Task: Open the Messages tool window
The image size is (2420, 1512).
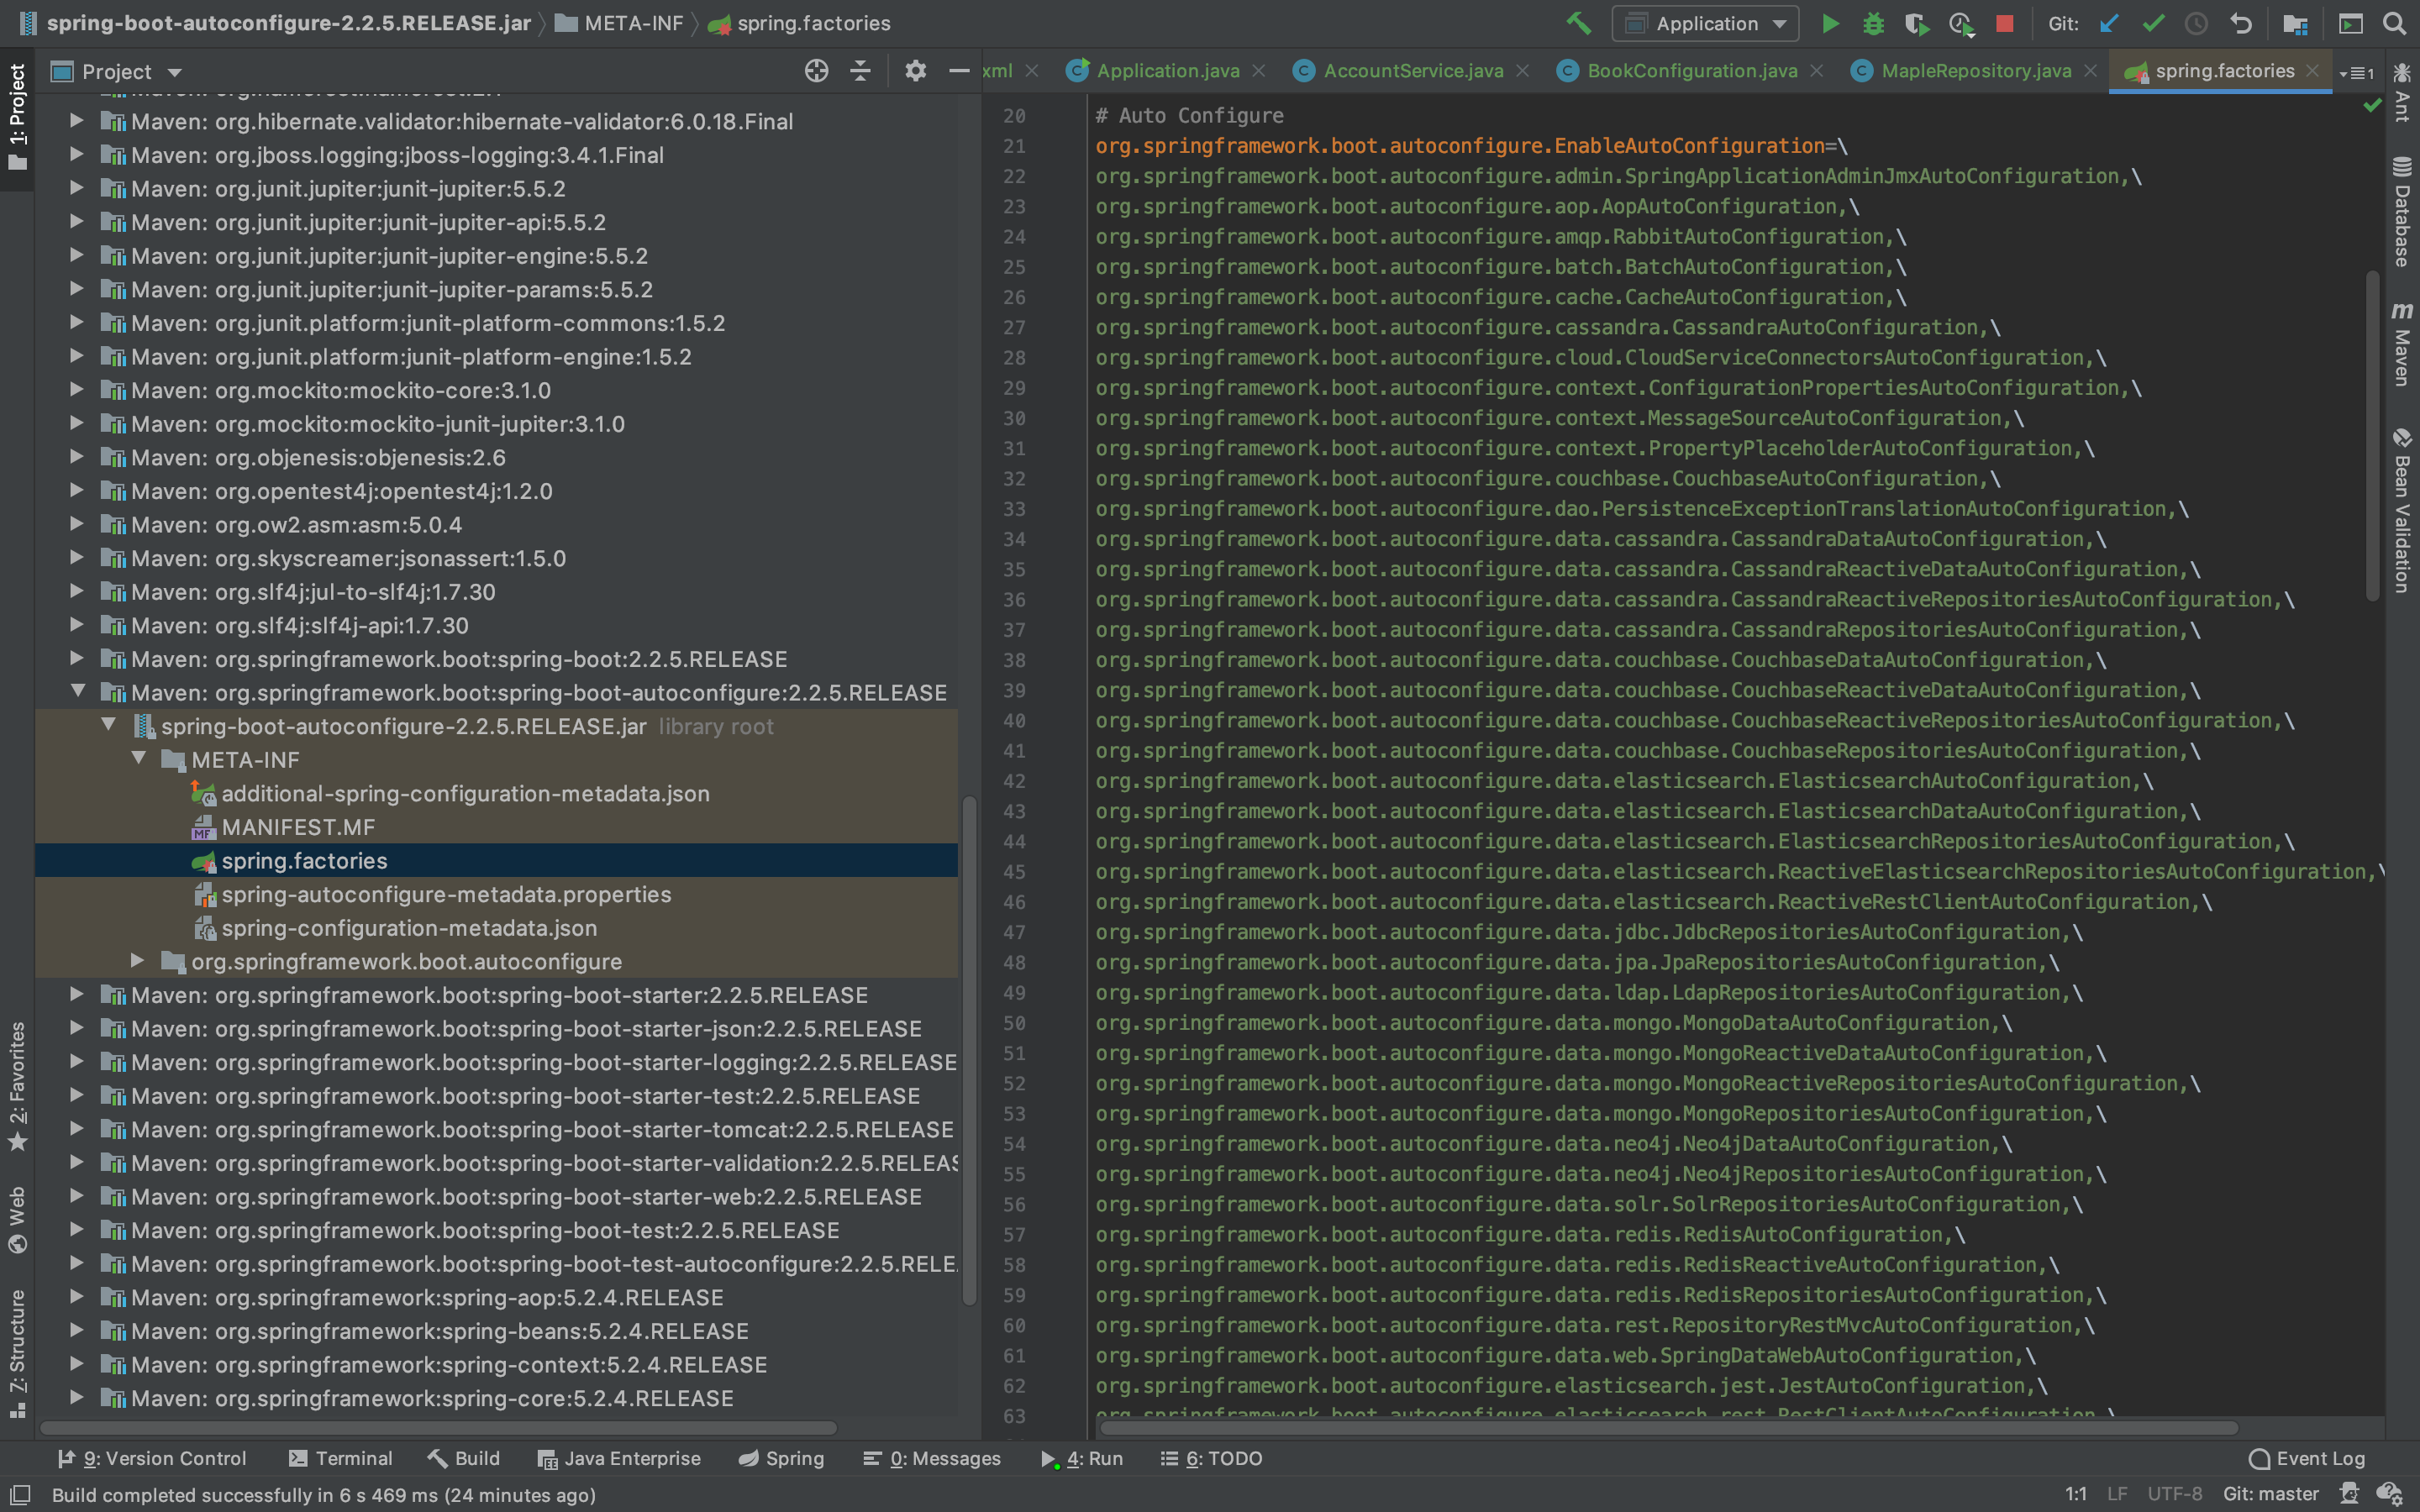Action: [x=931, y=1458]
